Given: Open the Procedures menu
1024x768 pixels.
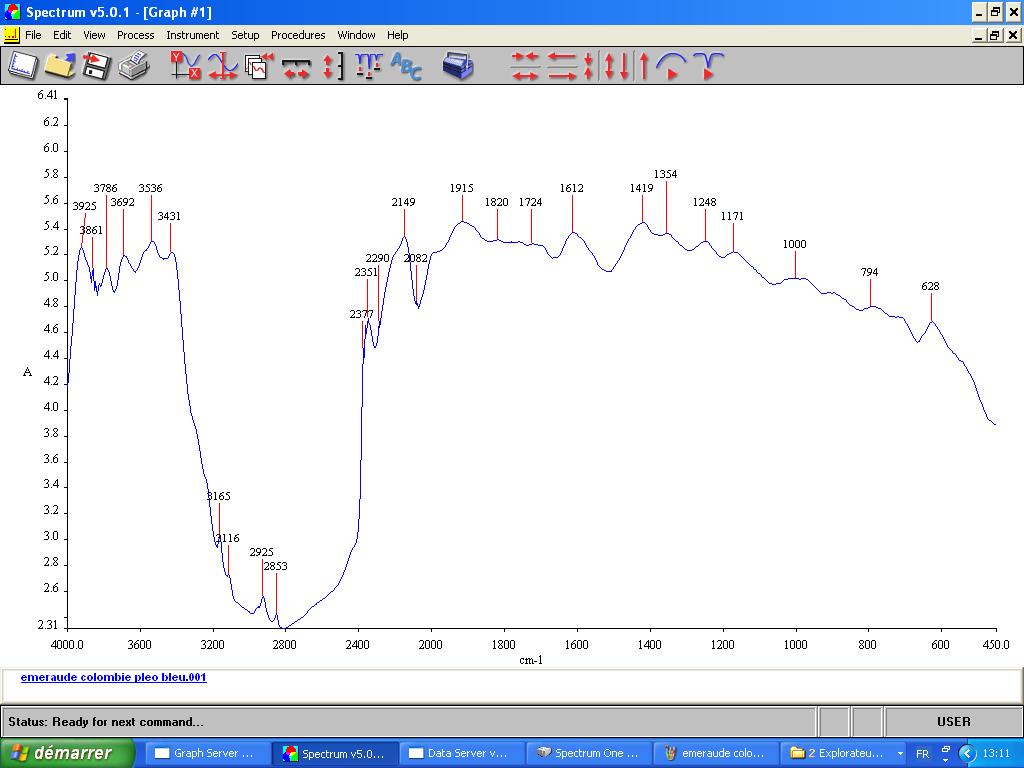Looking at the screenshot, I should tap(298, 35).
